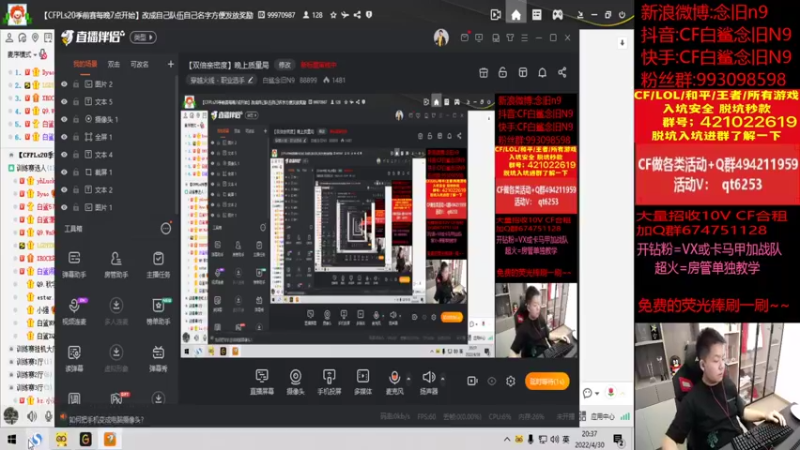Hide the 图片 2 layer
The width and height of the screenshot is (800, 450).
[x=64, y=84]
